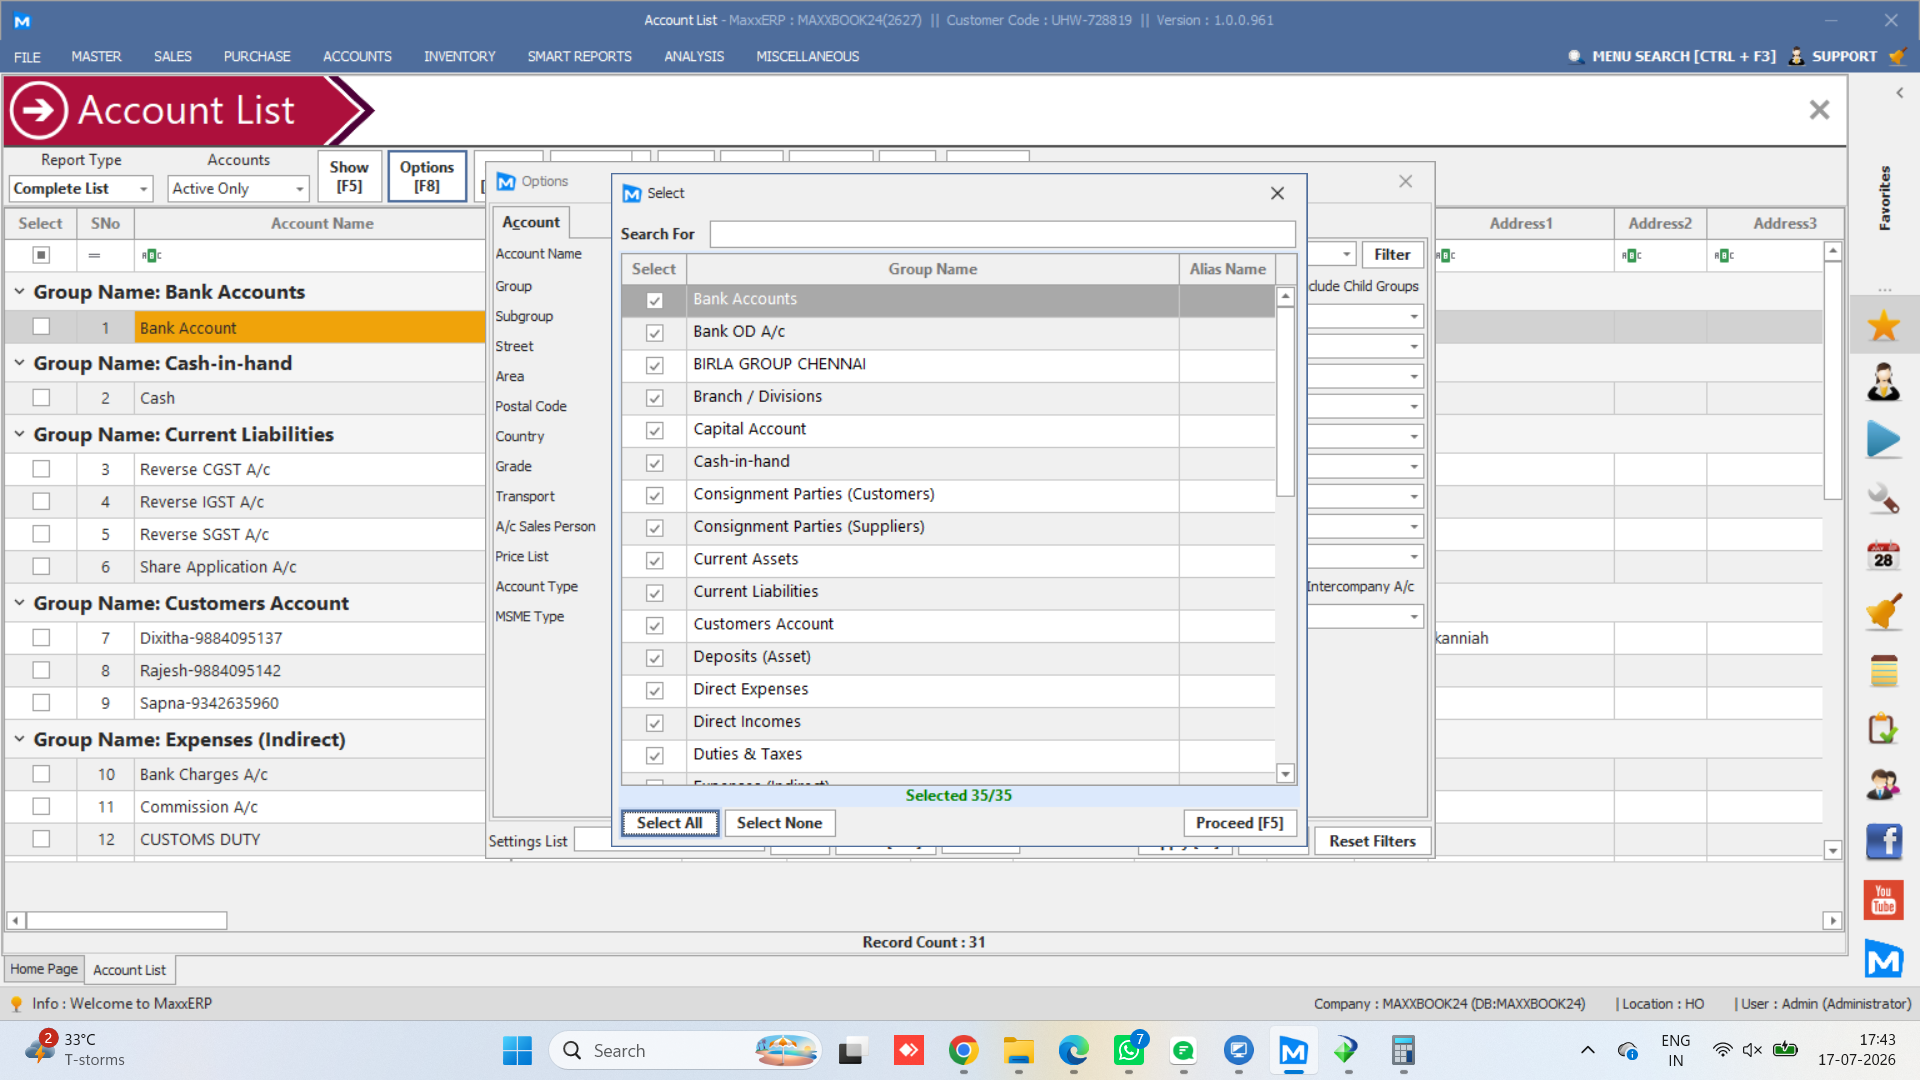Click the broom cleanup icon in the sidebar
The width and height of the screenshot is (1920, 1080).
(x=1883, y=613)
